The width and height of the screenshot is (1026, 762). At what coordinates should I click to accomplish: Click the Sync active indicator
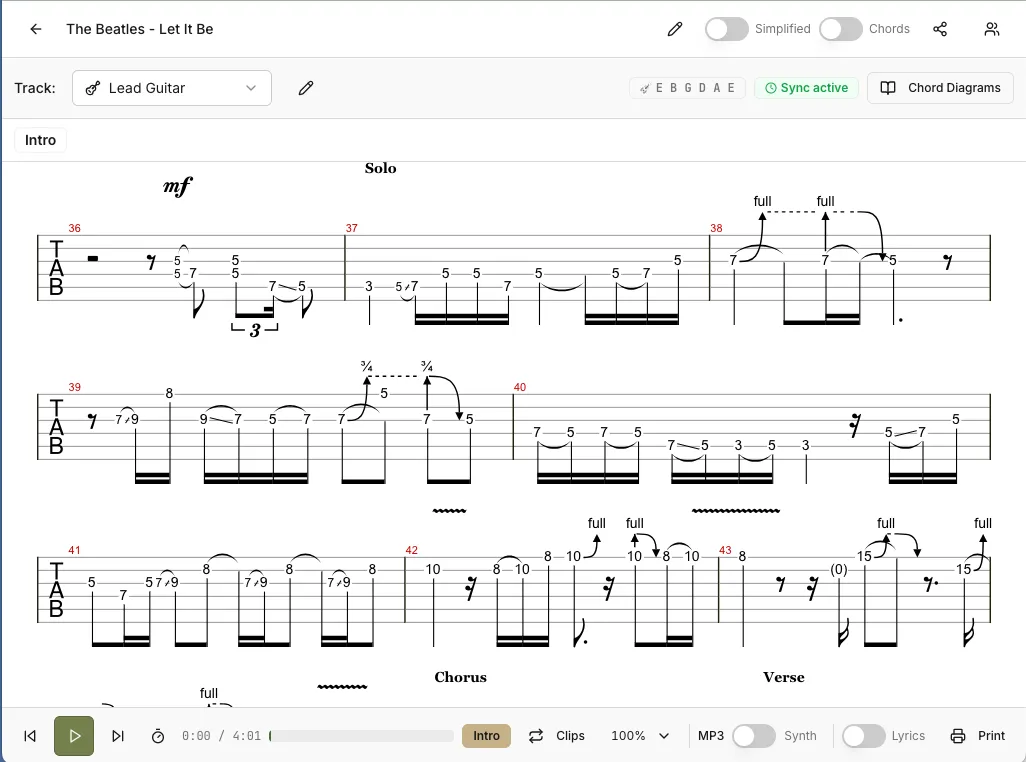click(806, 88)
